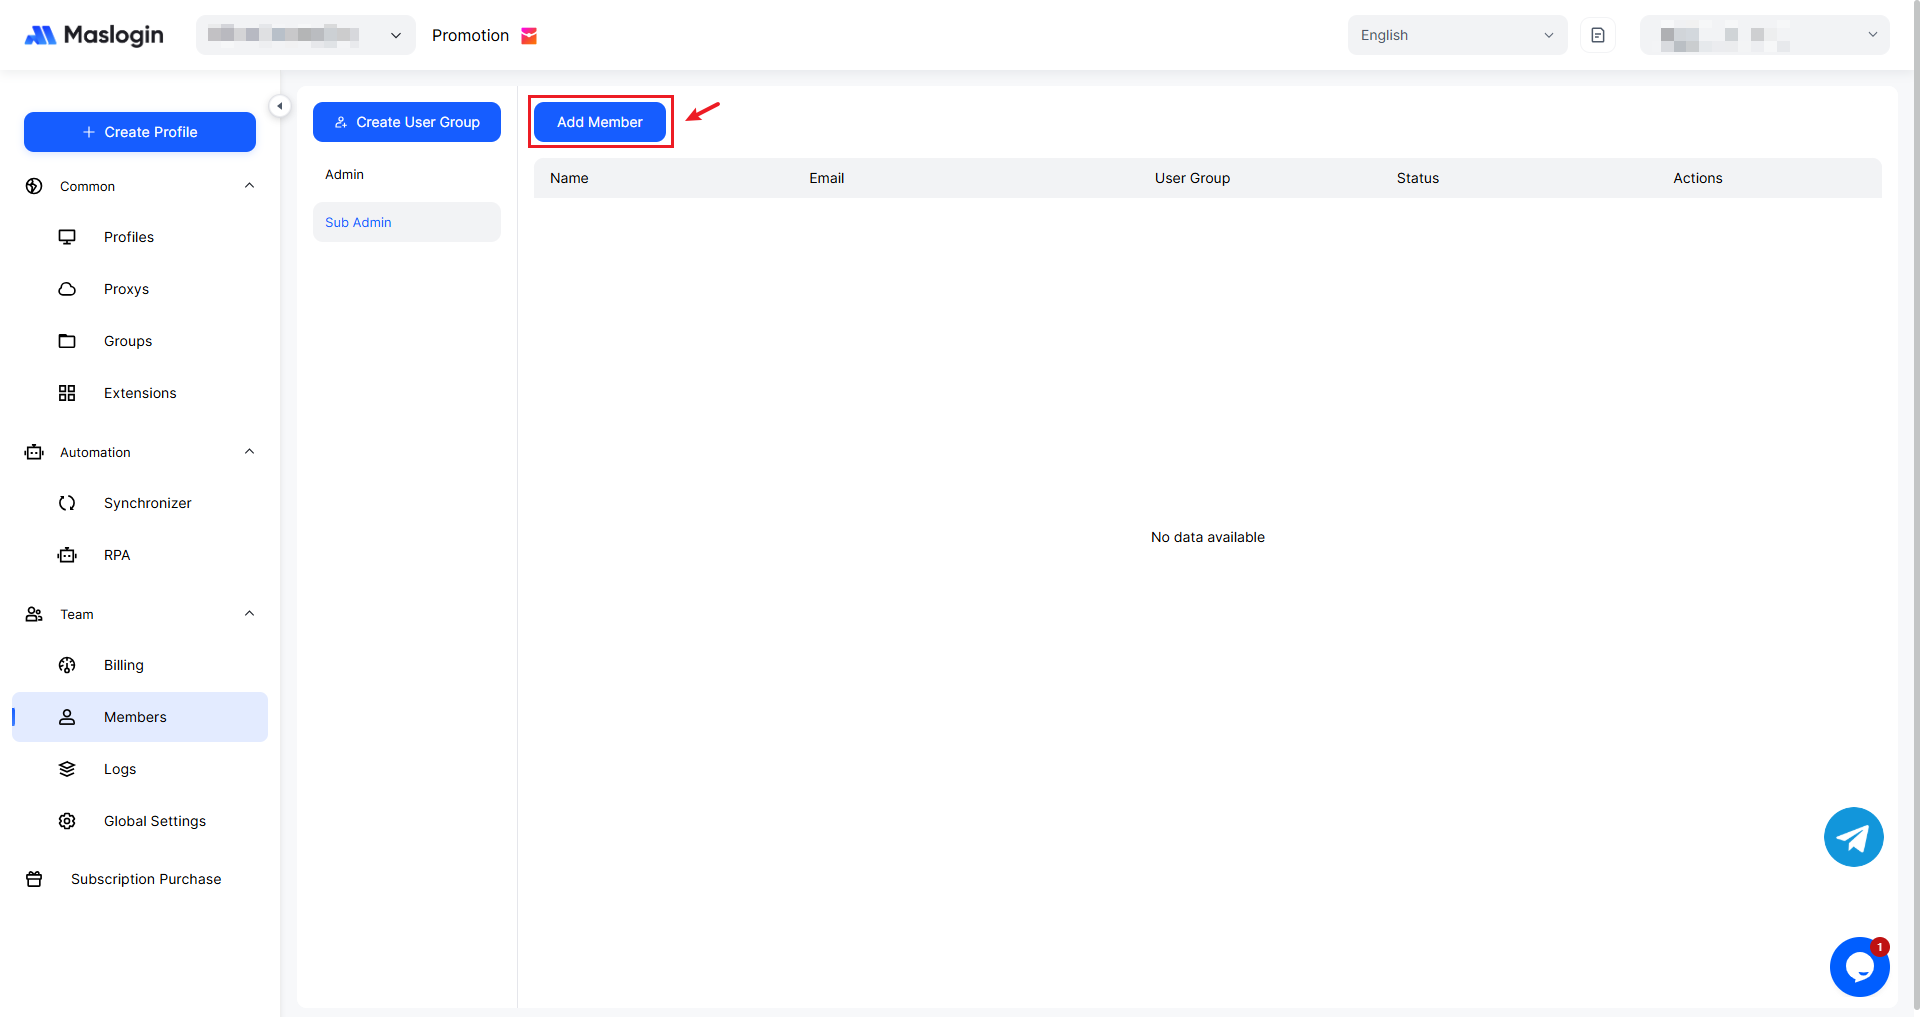
Task: Collapse the Automation section
Action: [249, 452]
